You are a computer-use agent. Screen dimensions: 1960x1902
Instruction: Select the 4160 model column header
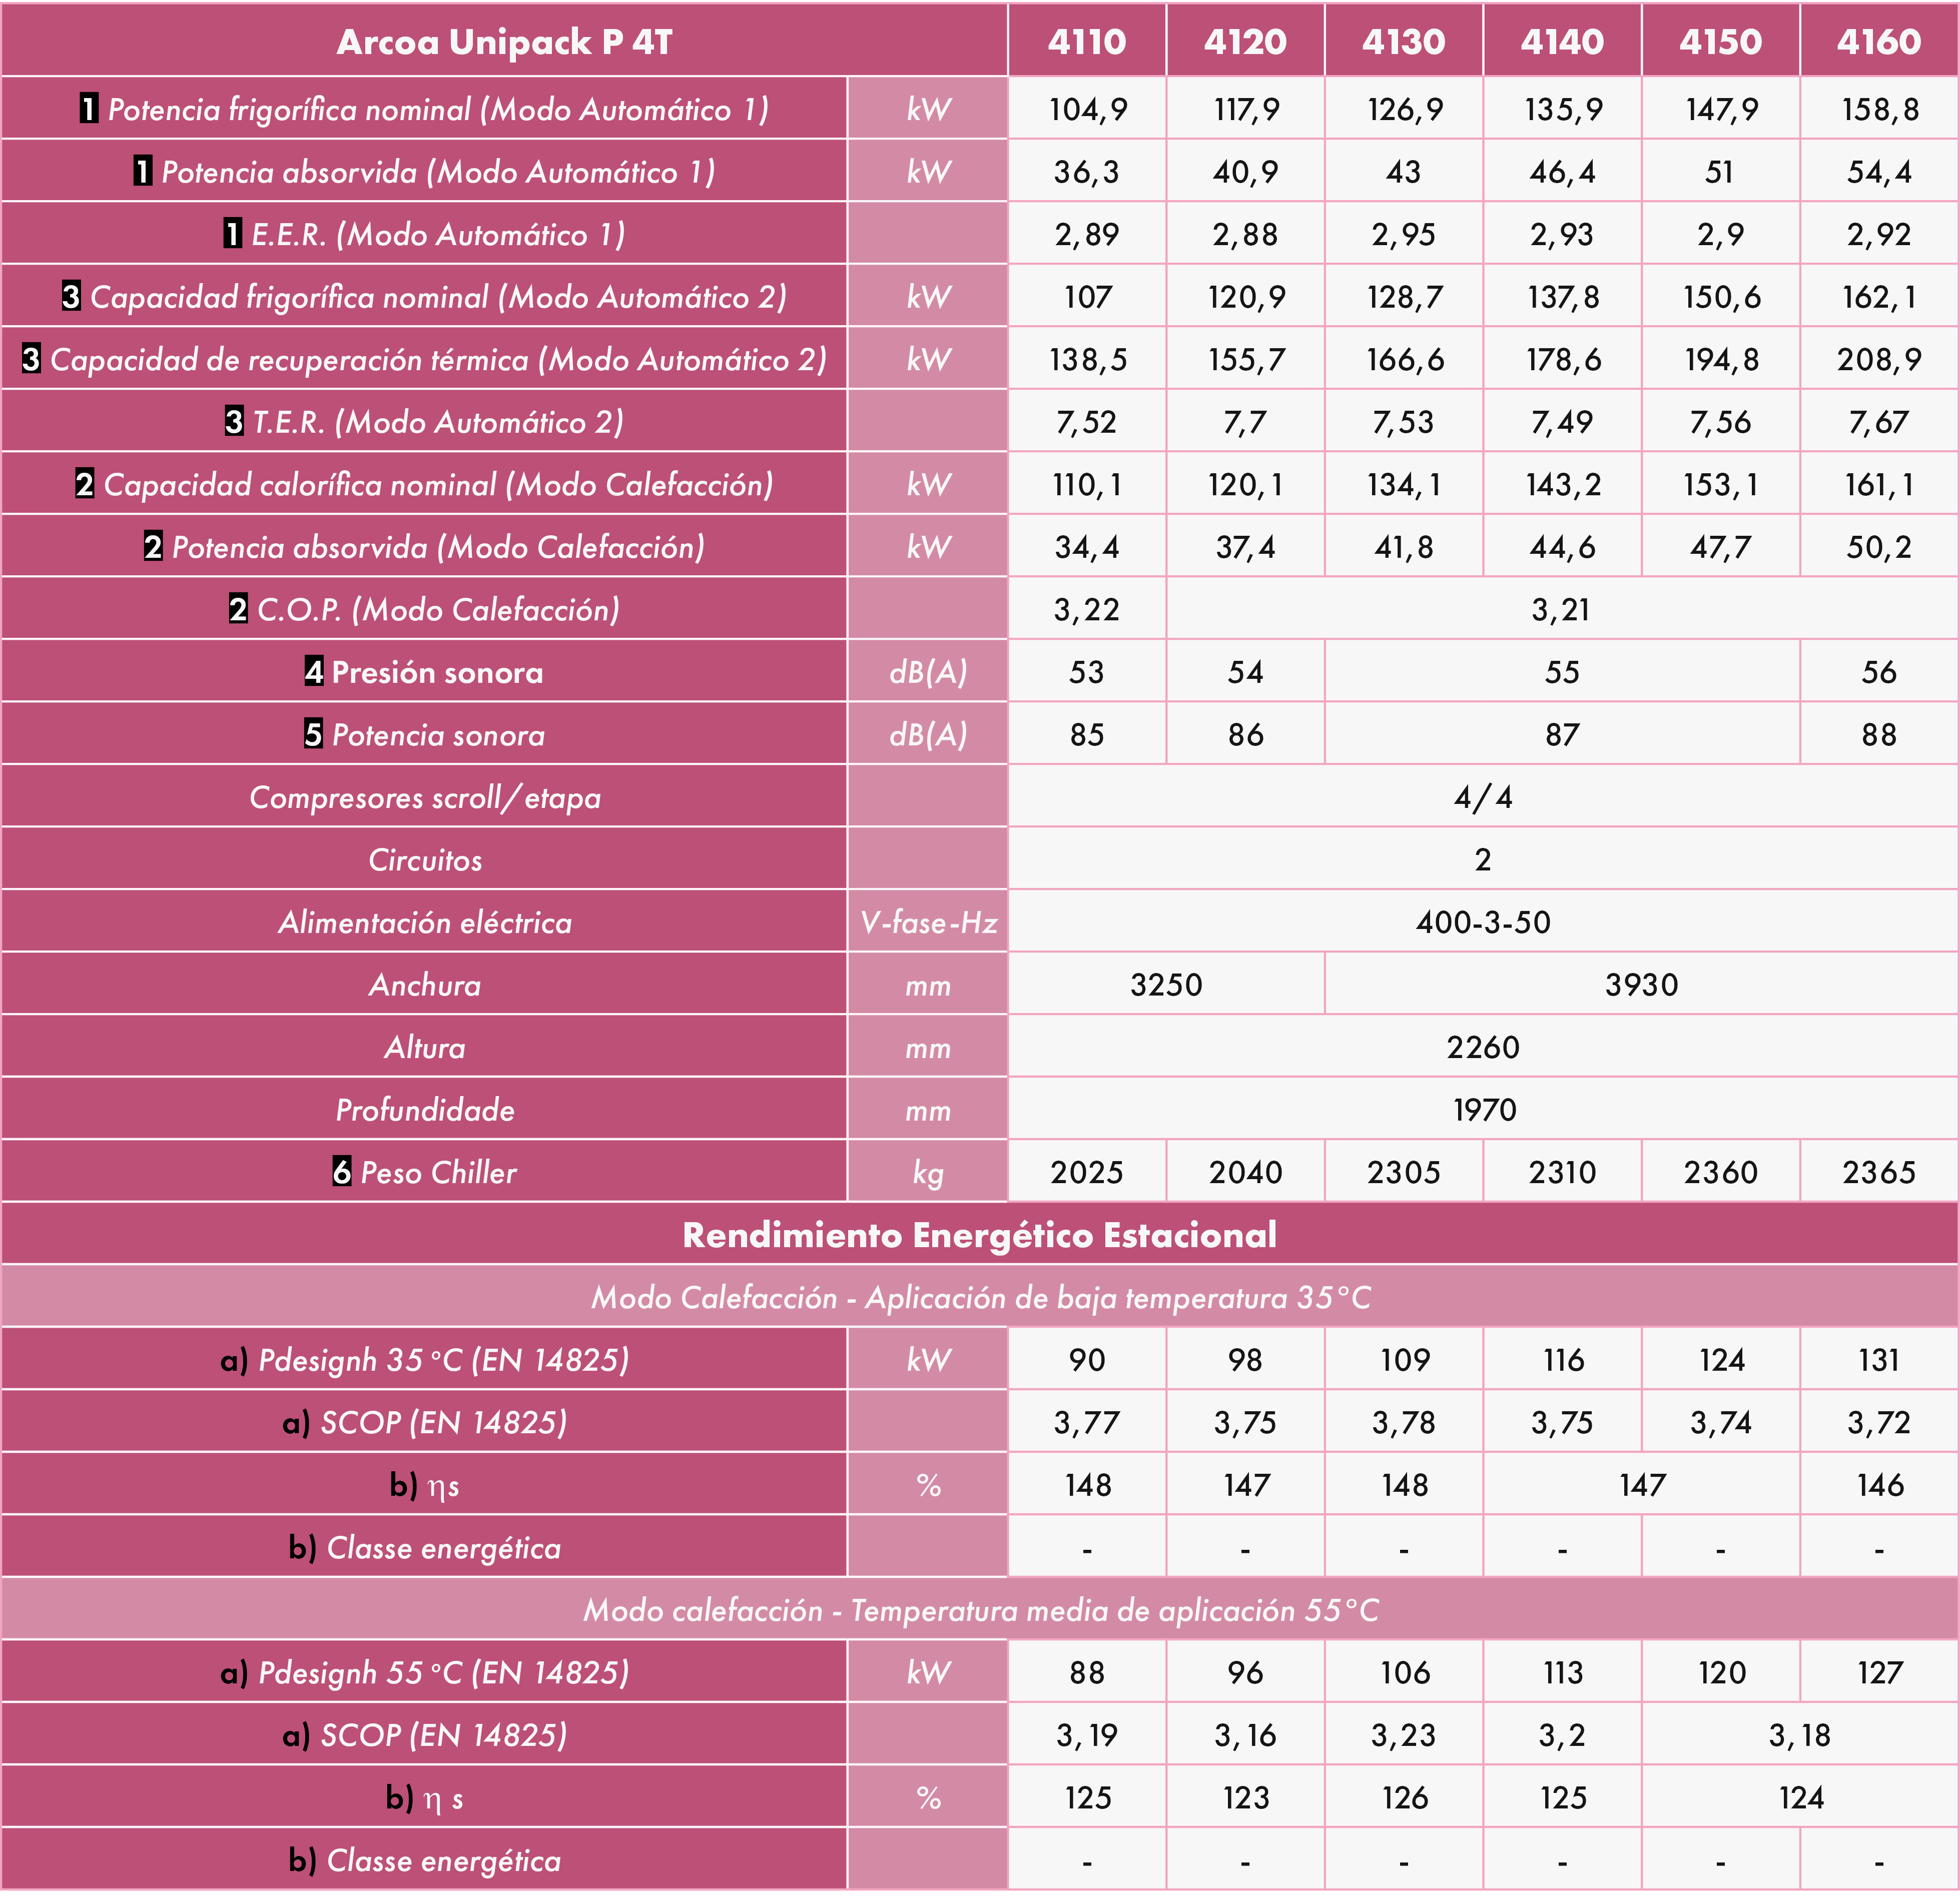click(1879, 41)
